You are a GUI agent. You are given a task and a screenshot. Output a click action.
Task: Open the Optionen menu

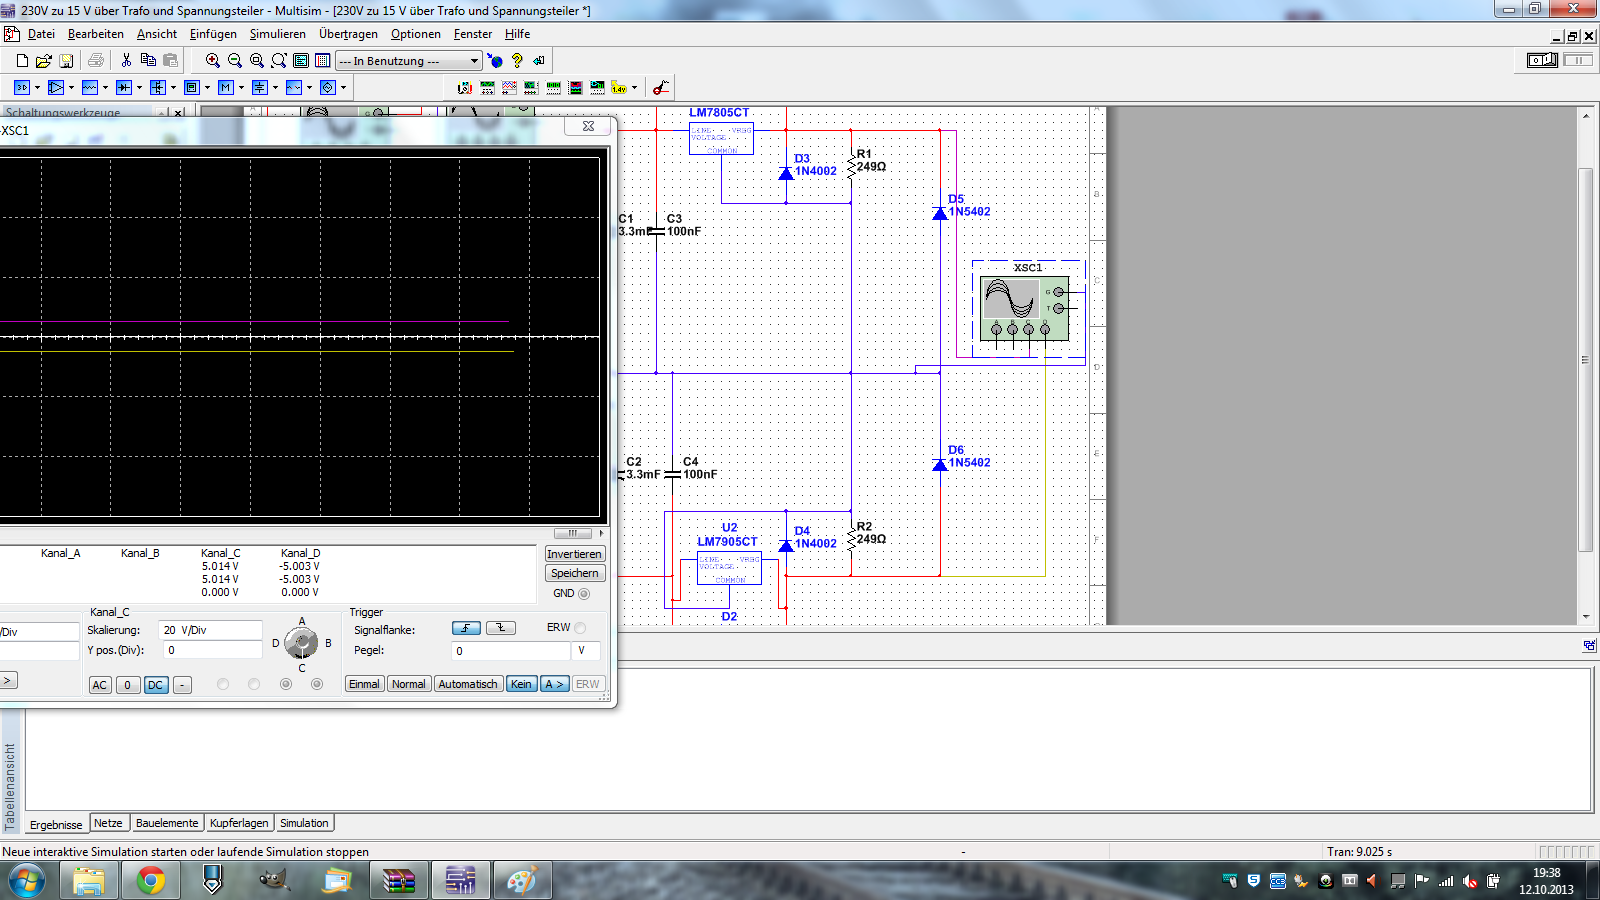pyautogui.click(x=416, y=34)
